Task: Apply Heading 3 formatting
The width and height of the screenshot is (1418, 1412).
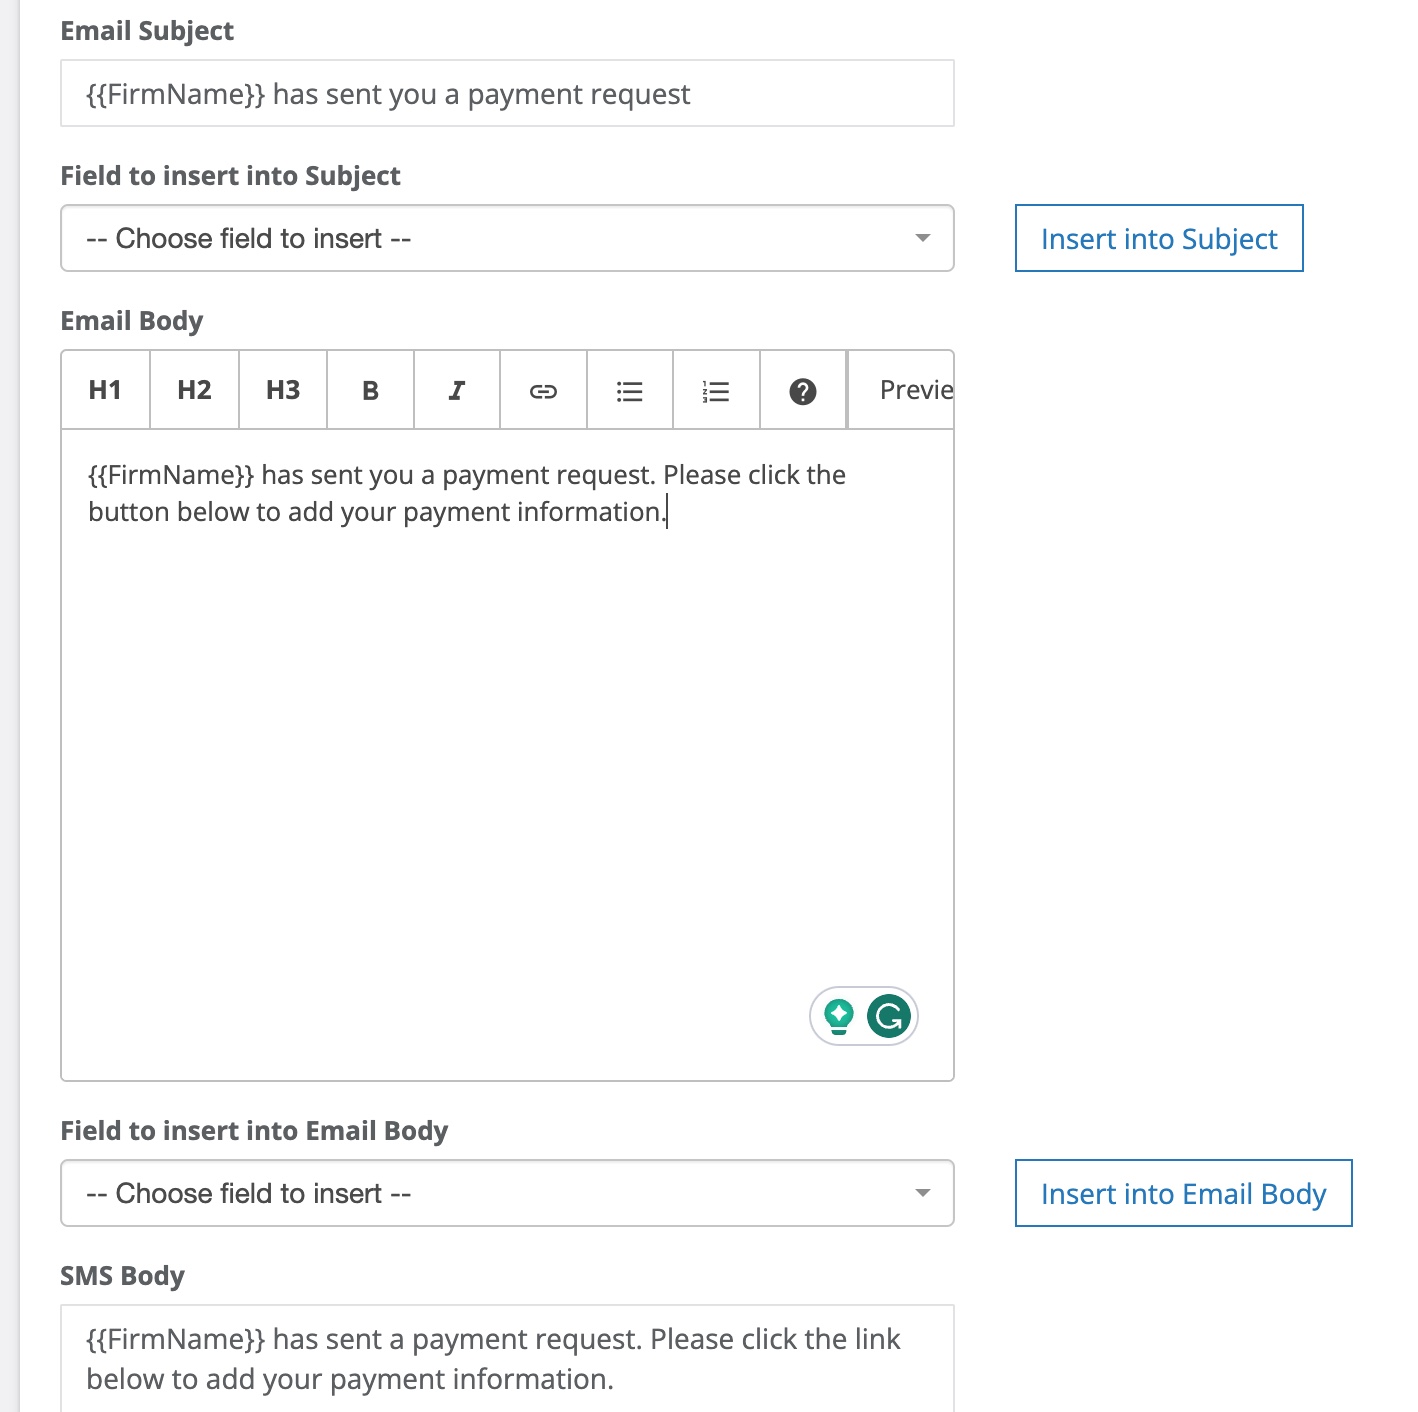Action: 283,390
